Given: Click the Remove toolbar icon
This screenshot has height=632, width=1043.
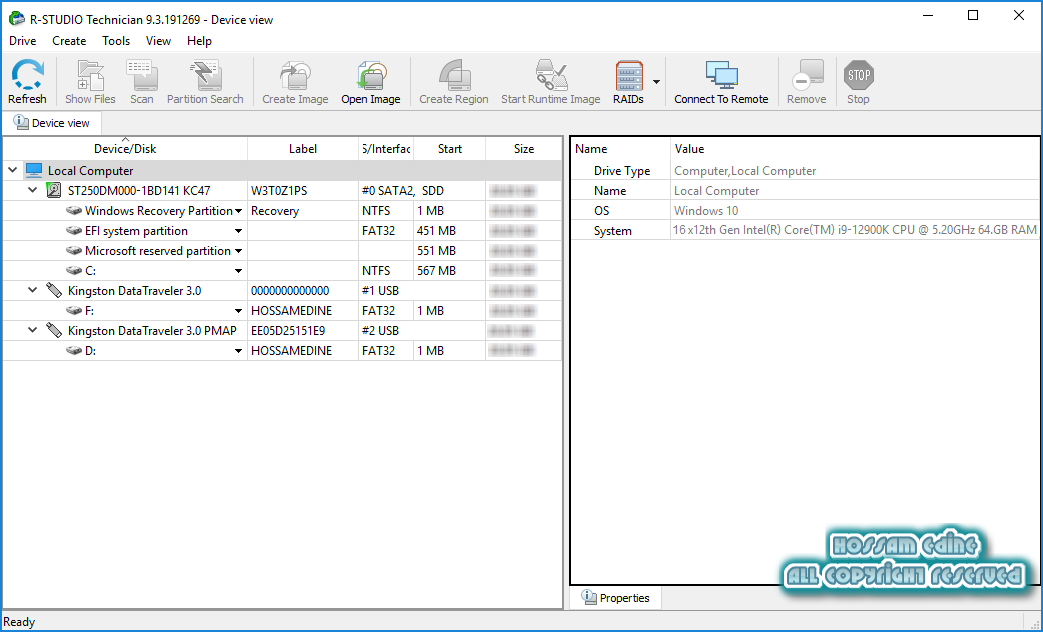Looking at the screenshot, I should click(x=807, y=75).
